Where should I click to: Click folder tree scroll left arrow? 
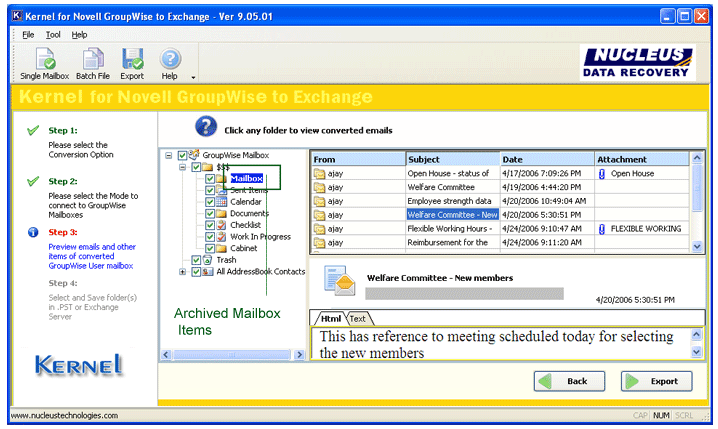(166, 355)
